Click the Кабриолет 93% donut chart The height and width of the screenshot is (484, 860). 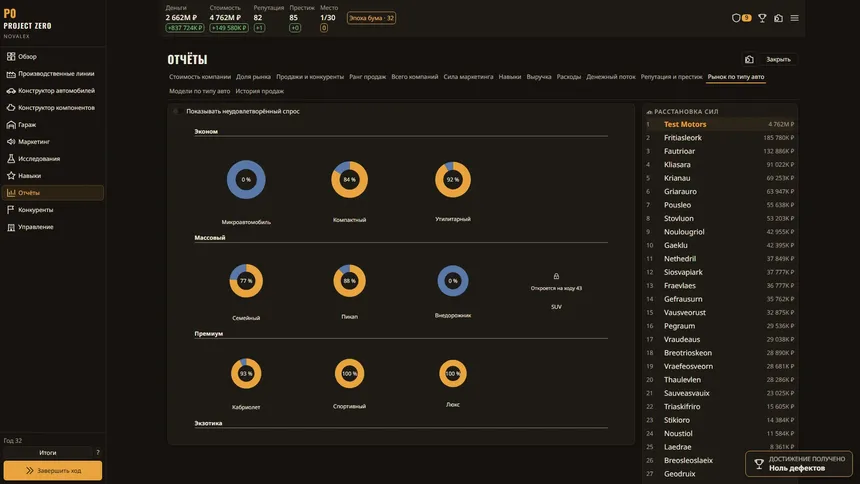[246, 373]
